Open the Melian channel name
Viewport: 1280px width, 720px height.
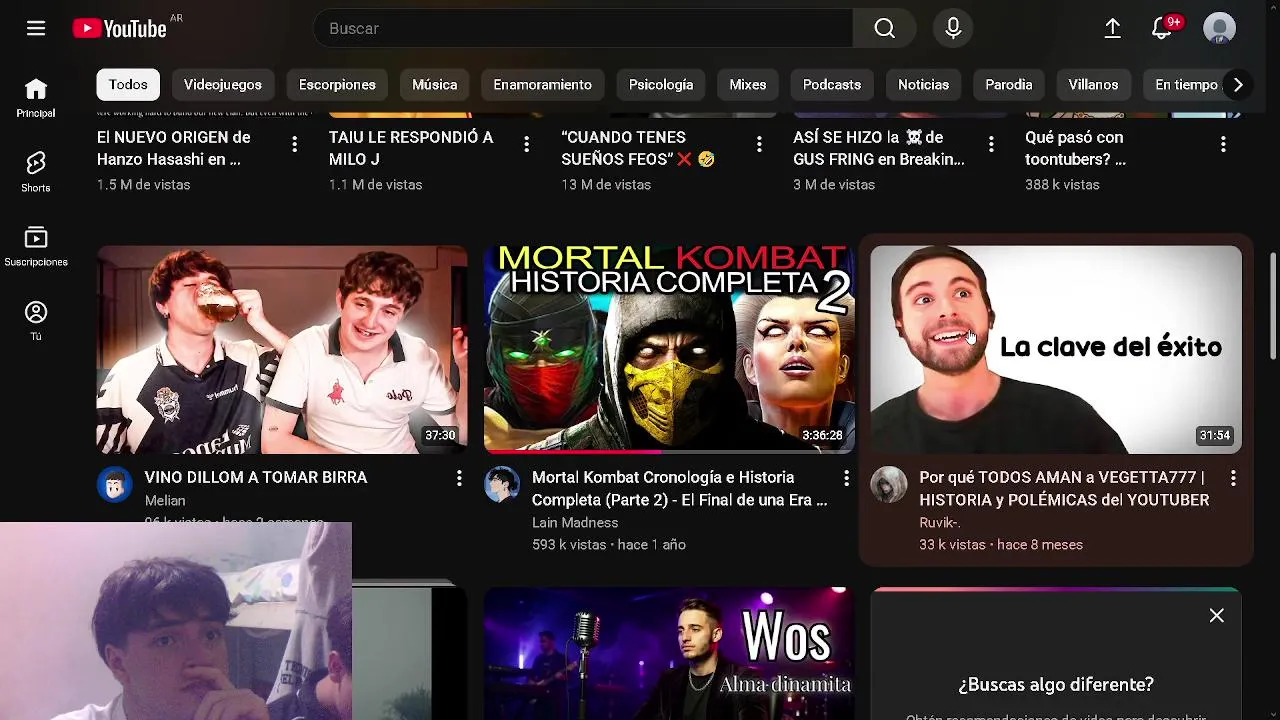(165, 501)
